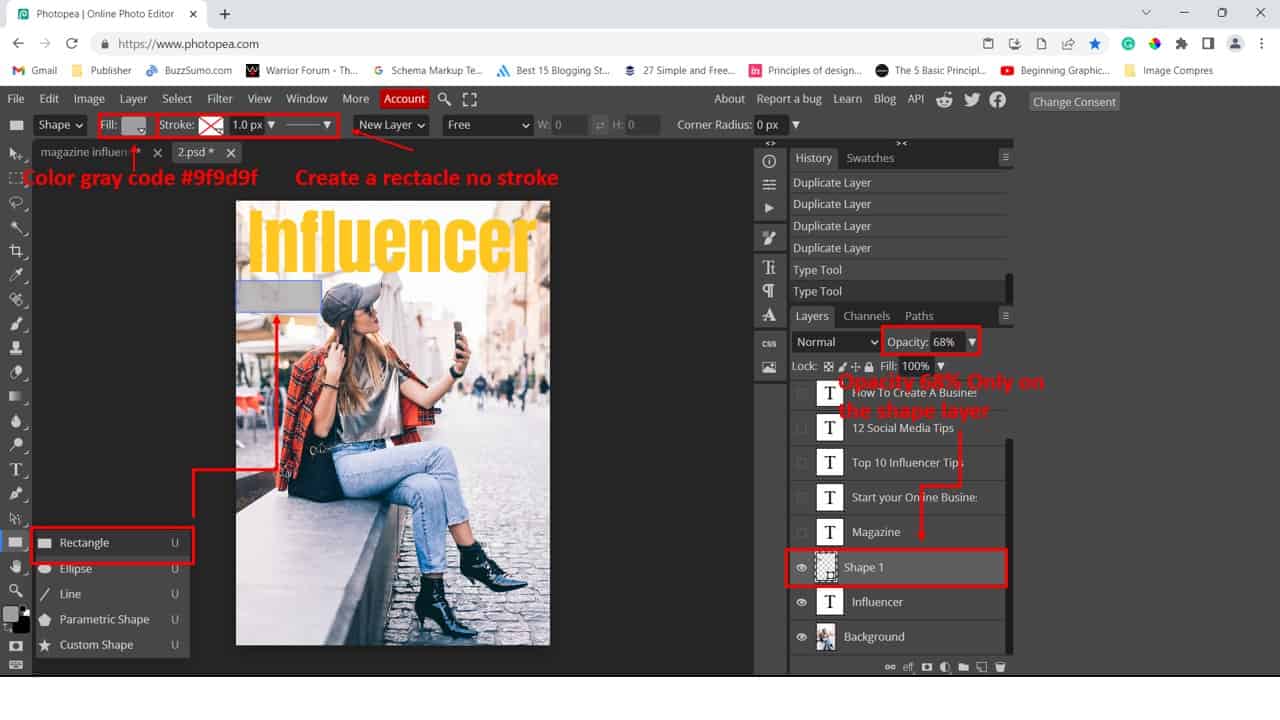Viewport: 1280px width, 720px height.
Task: Click the delete layer trash icon
Action: (1000, 667)
